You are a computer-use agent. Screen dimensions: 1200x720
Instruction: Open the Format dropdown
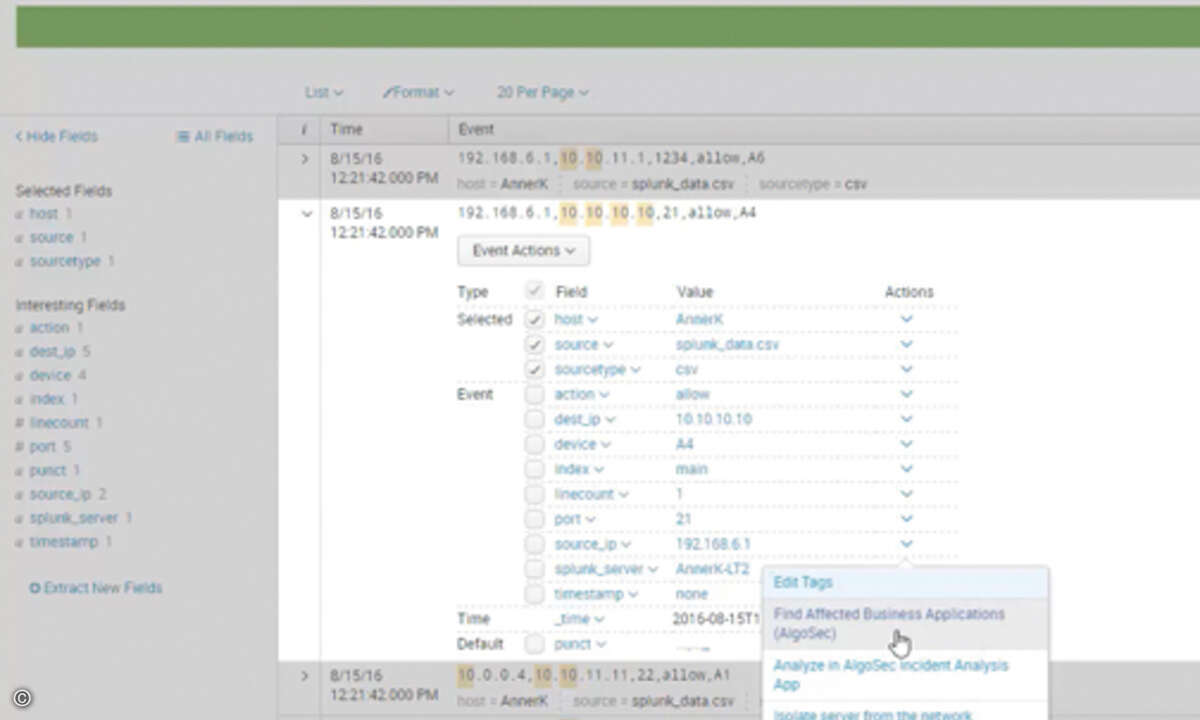[418, 92]
